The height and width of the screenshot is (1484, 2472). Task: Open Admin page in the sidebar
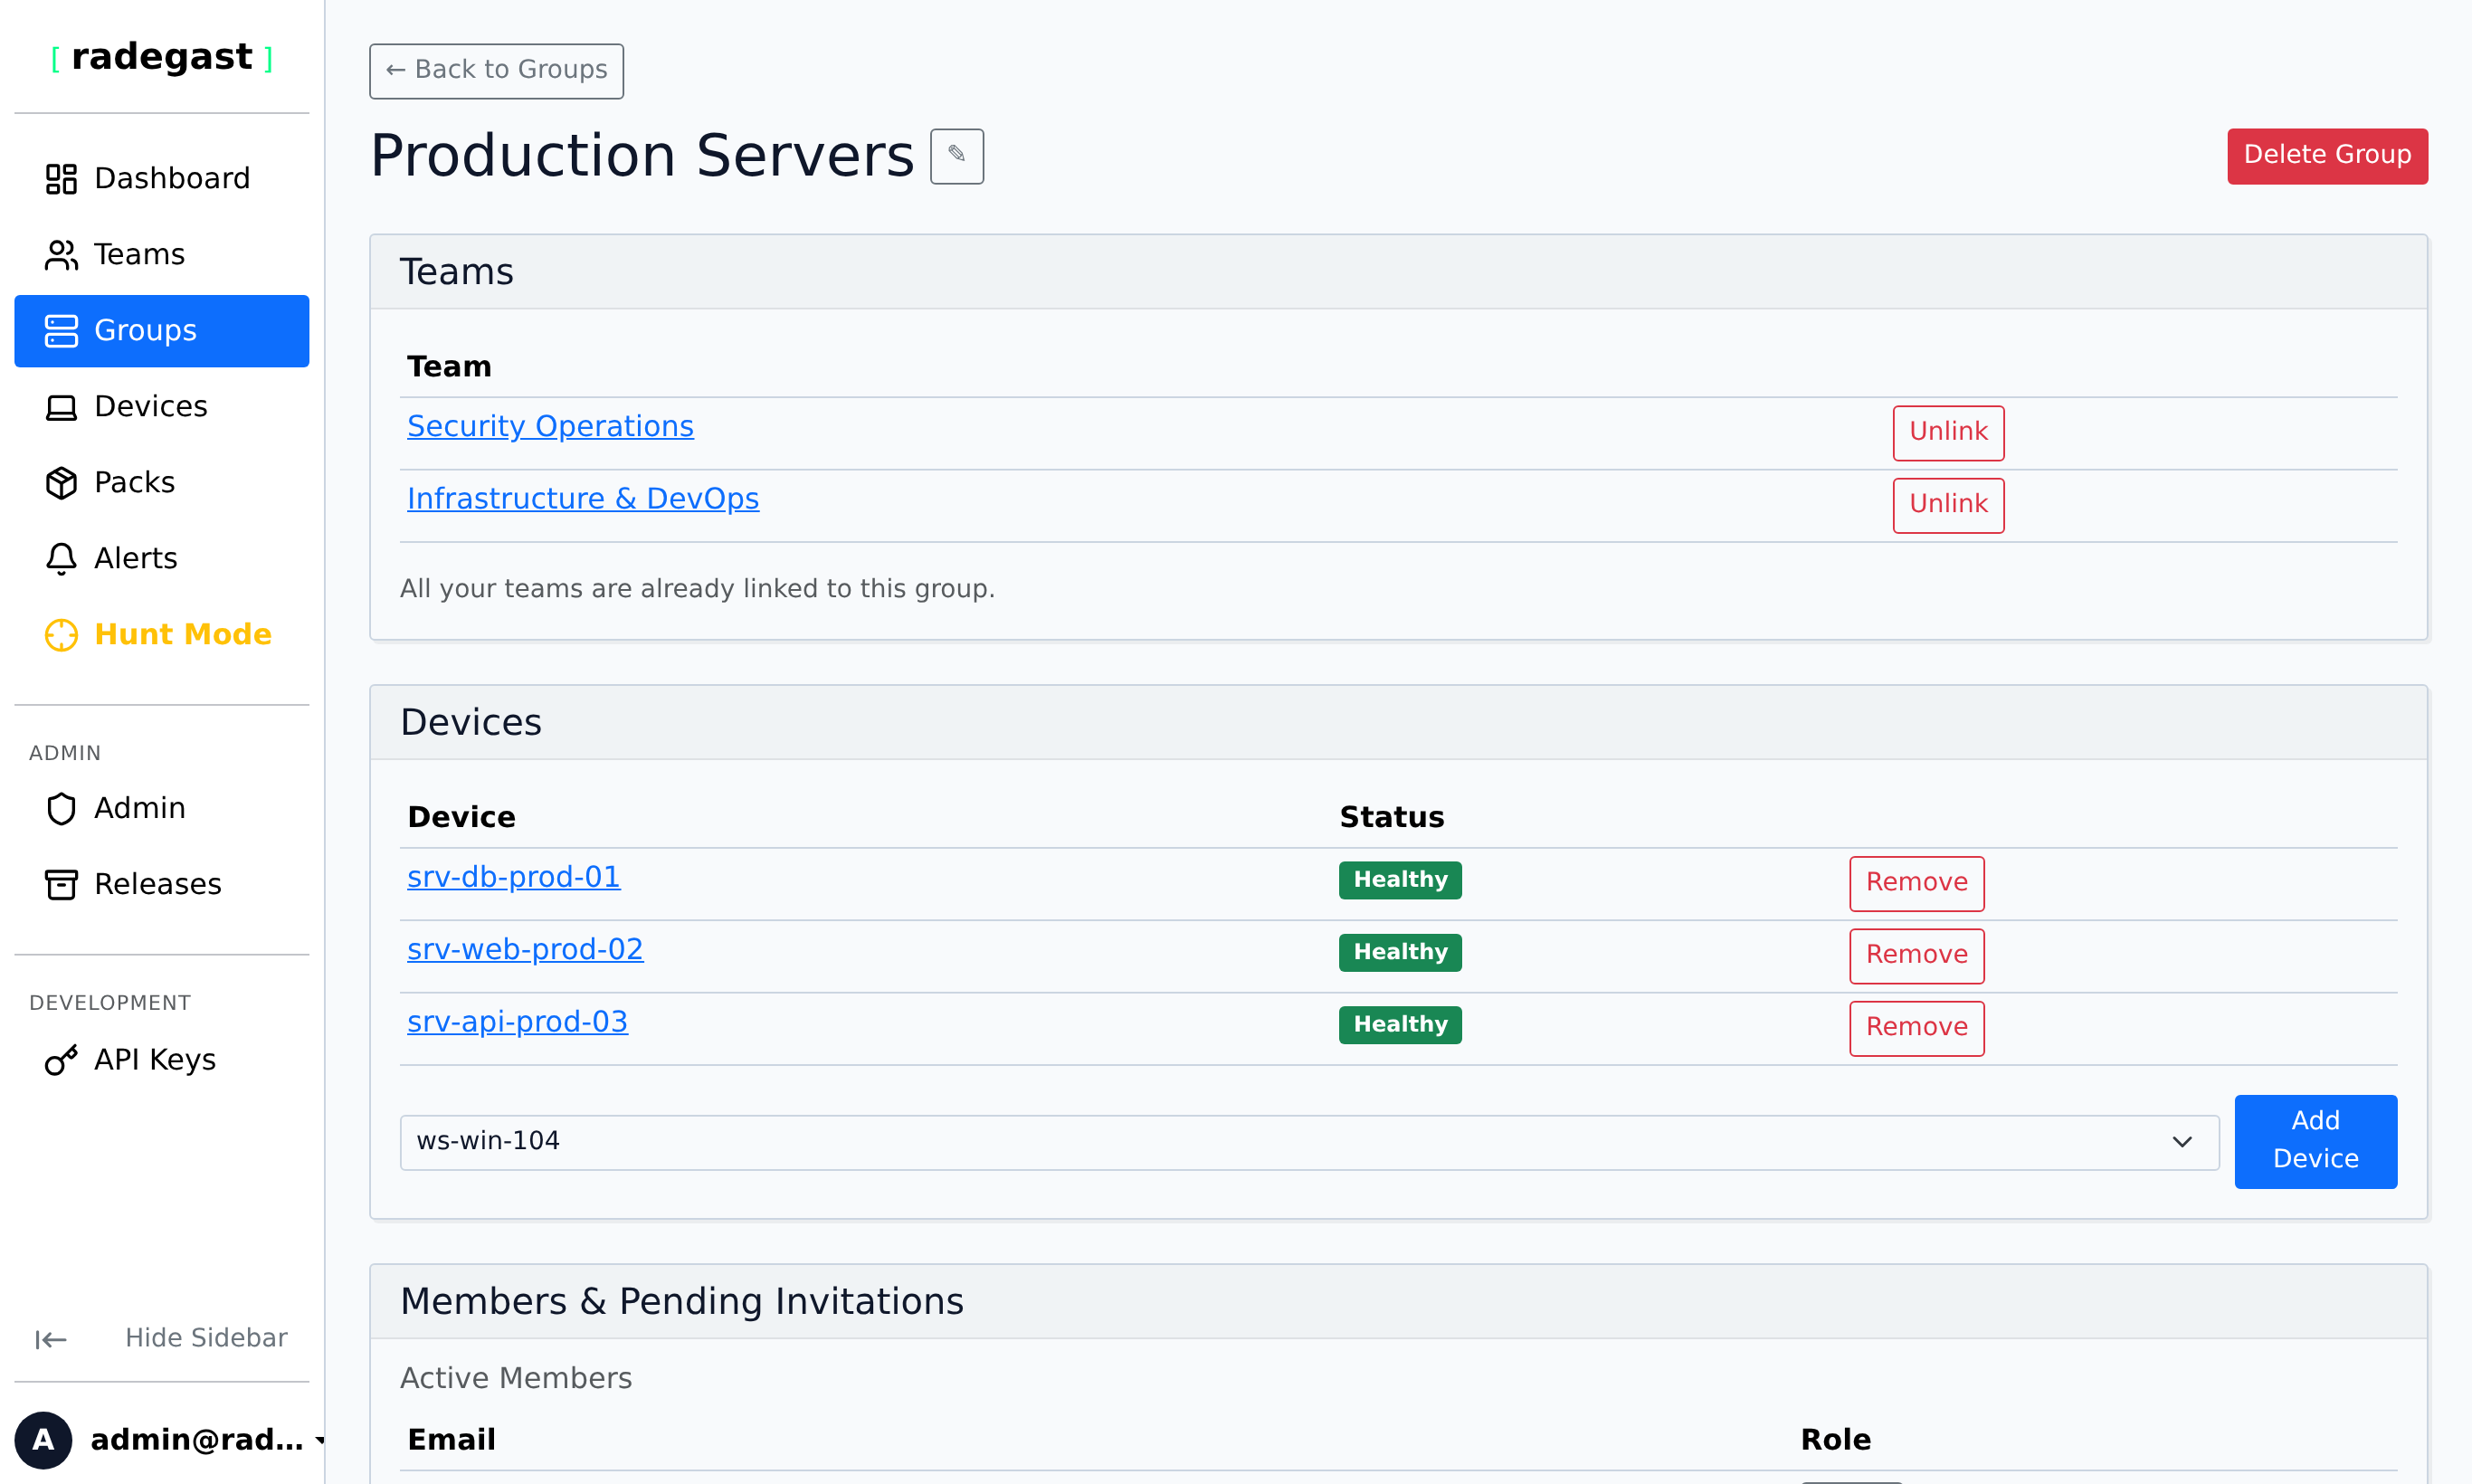click(x=162, y=808)
